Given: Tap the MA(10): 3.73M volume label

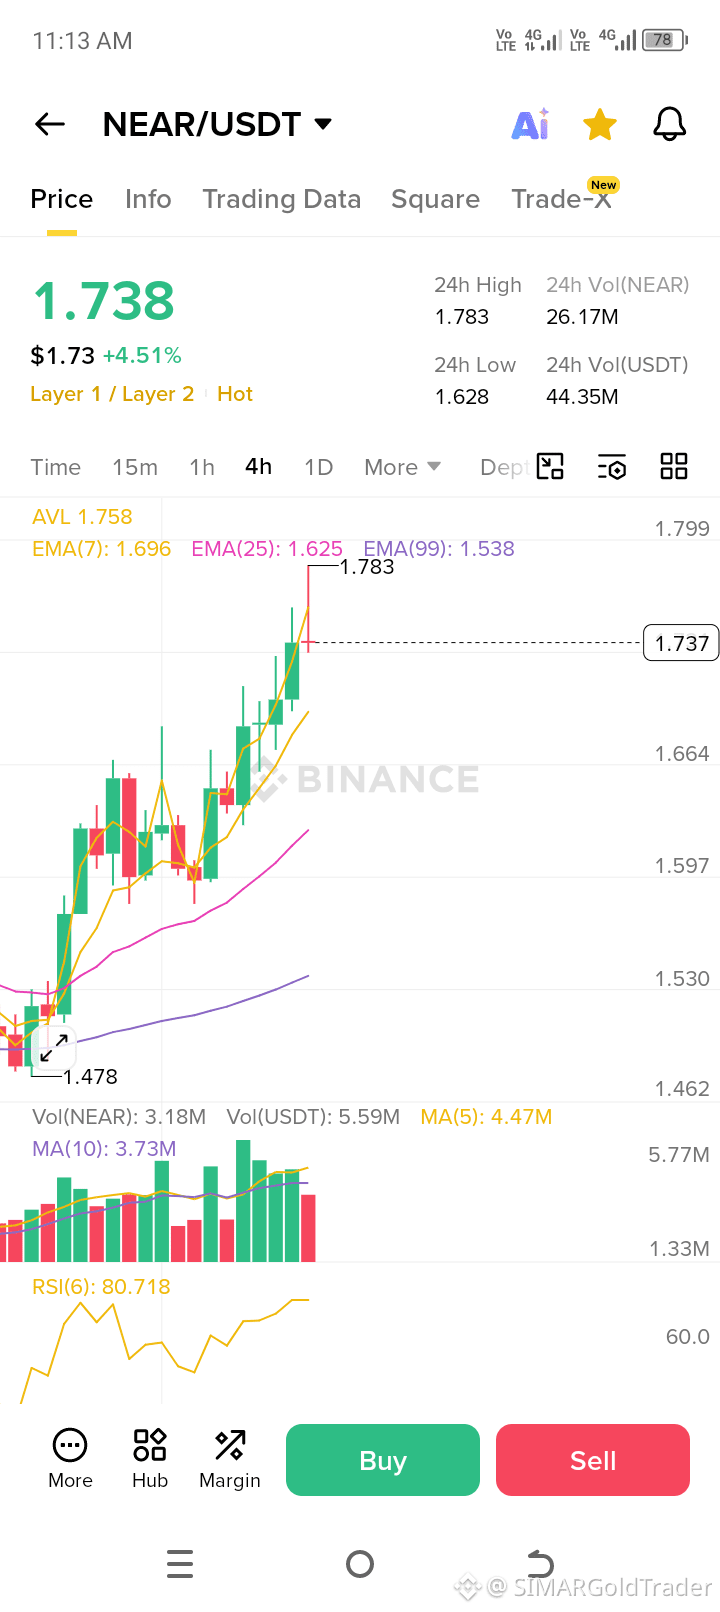Looking at the screenshot, I should click(x=104, y=1149).
